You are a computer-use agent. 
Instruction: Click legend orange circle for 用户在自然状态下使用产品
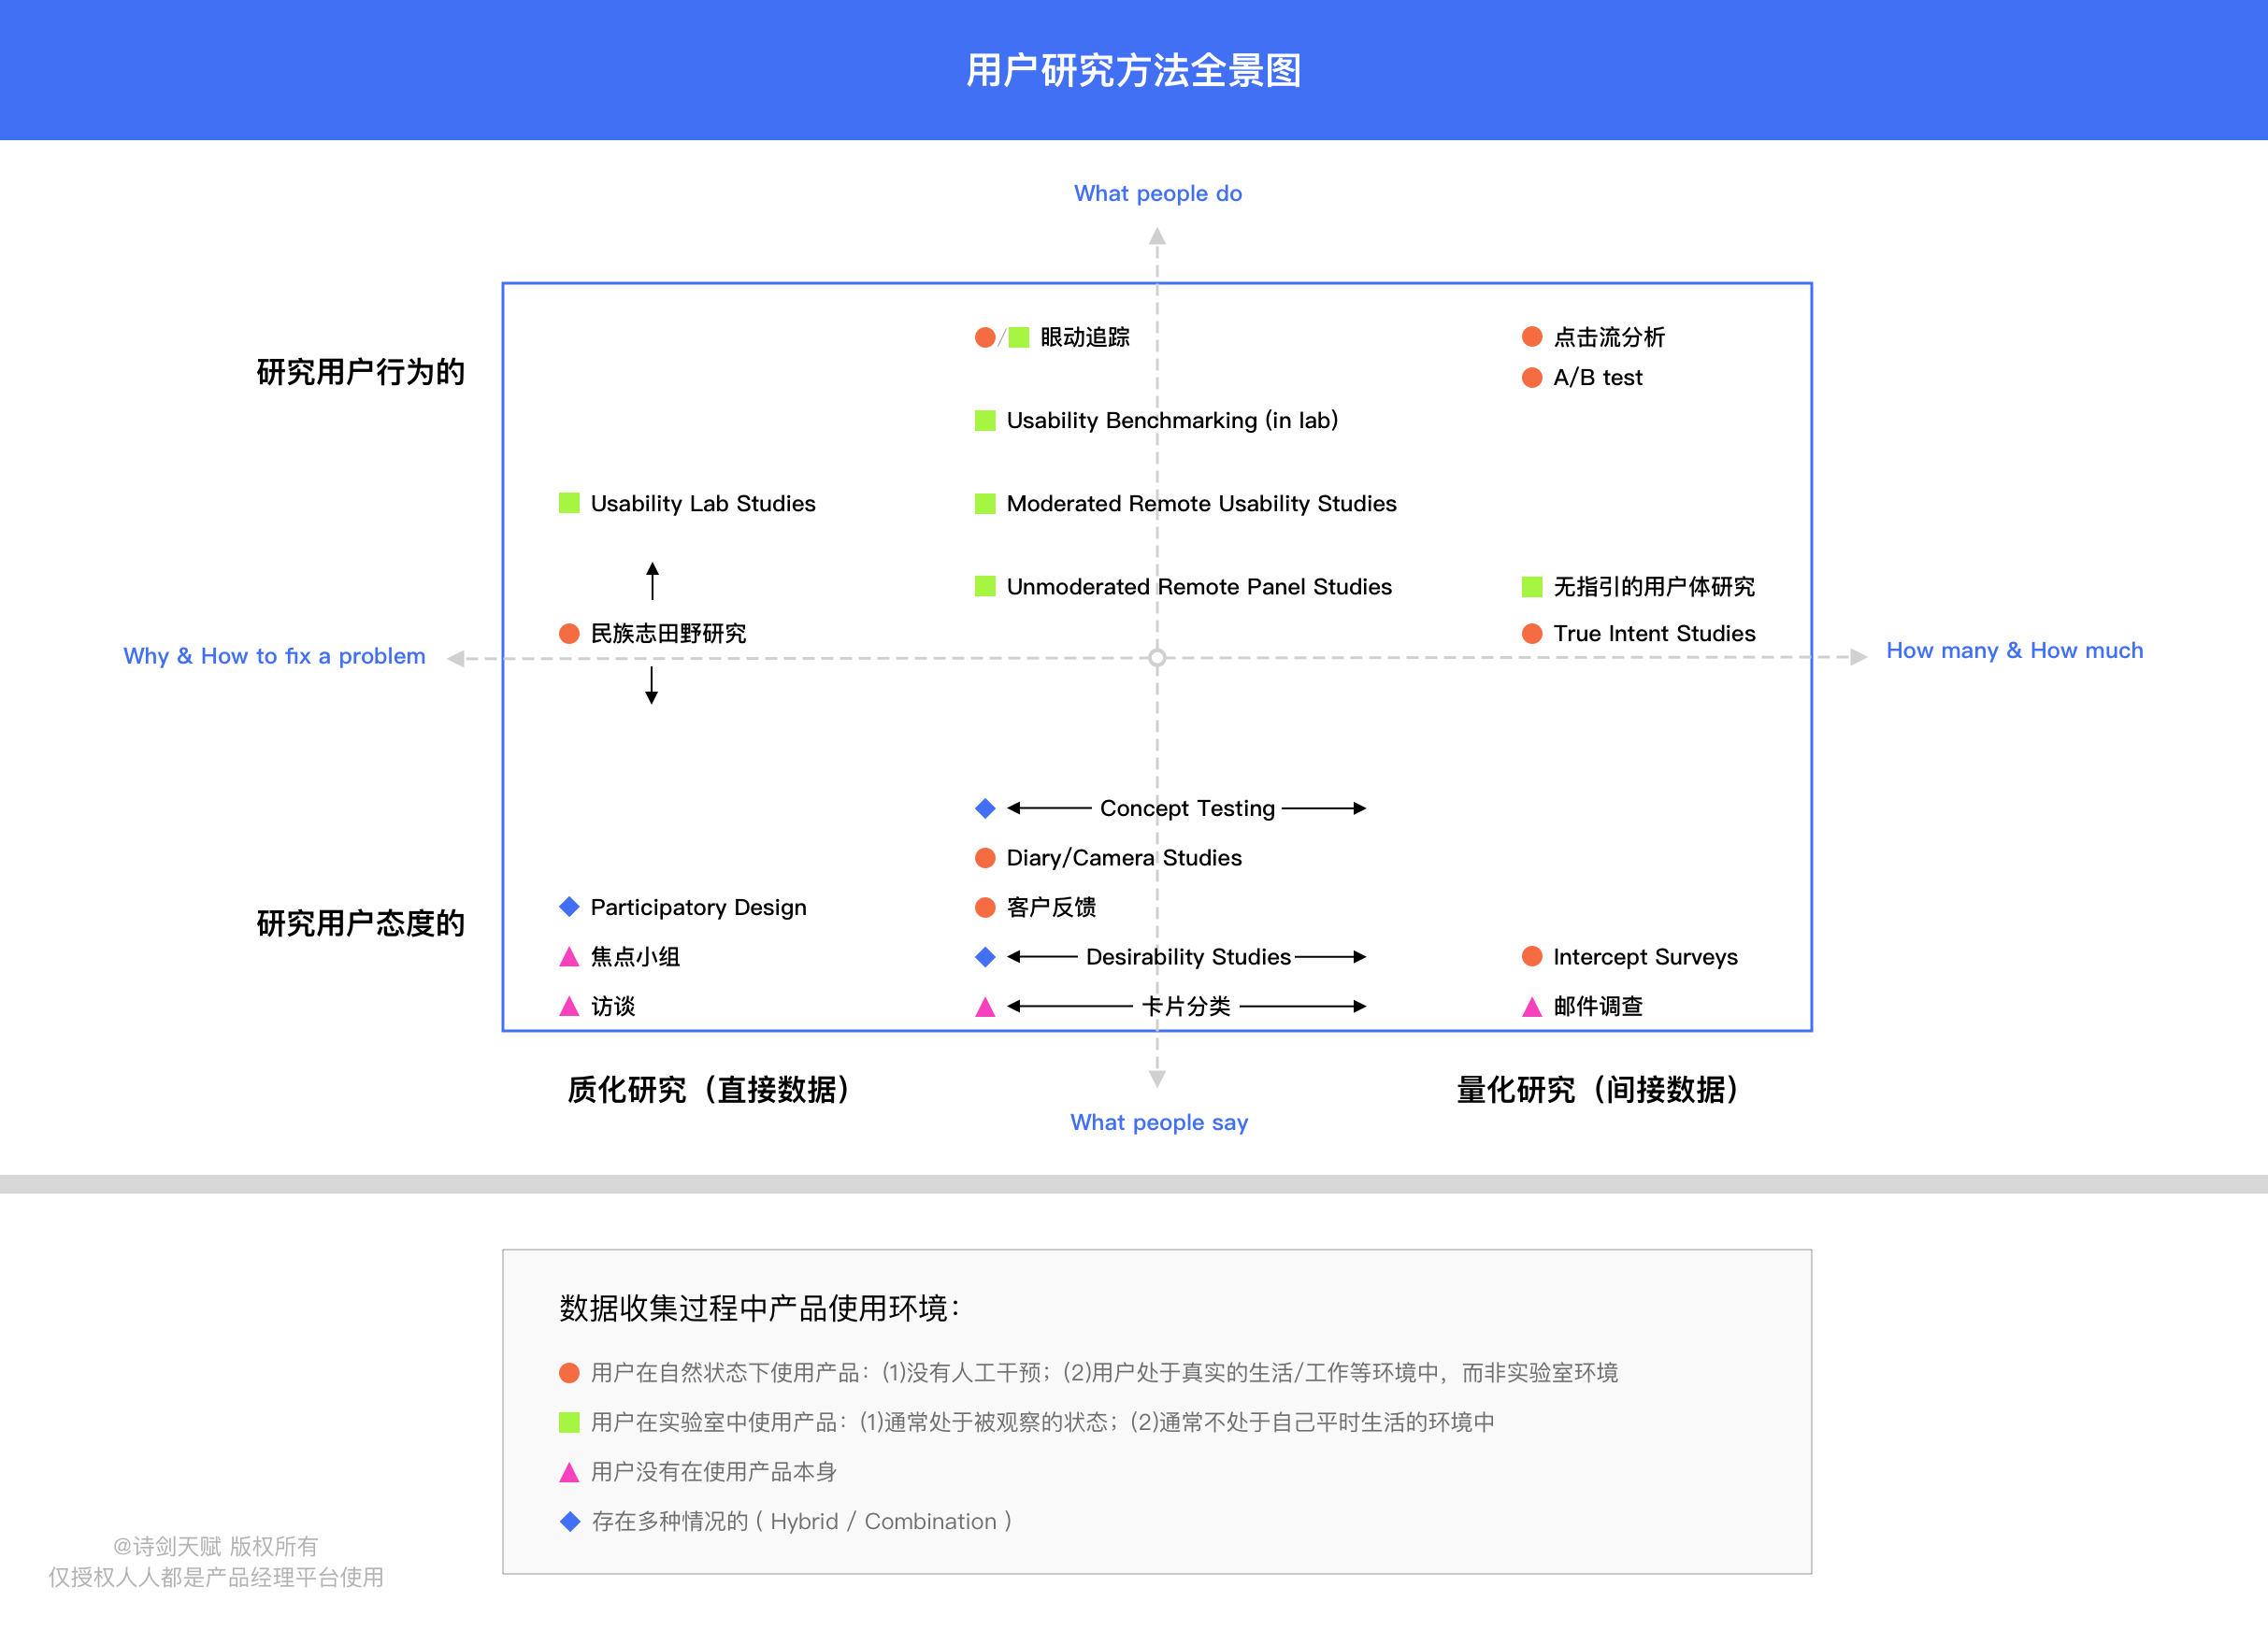[569, 1373]
